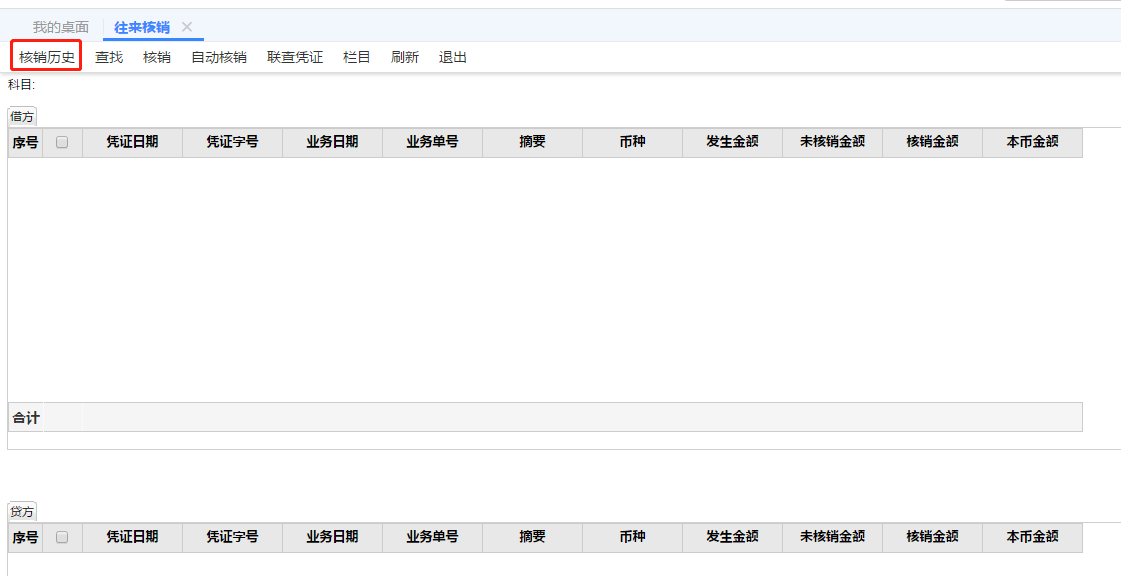Toggle select-all checkbox in 借方 table
This screenshot has width=1121, height=576.
pos(62,143)
